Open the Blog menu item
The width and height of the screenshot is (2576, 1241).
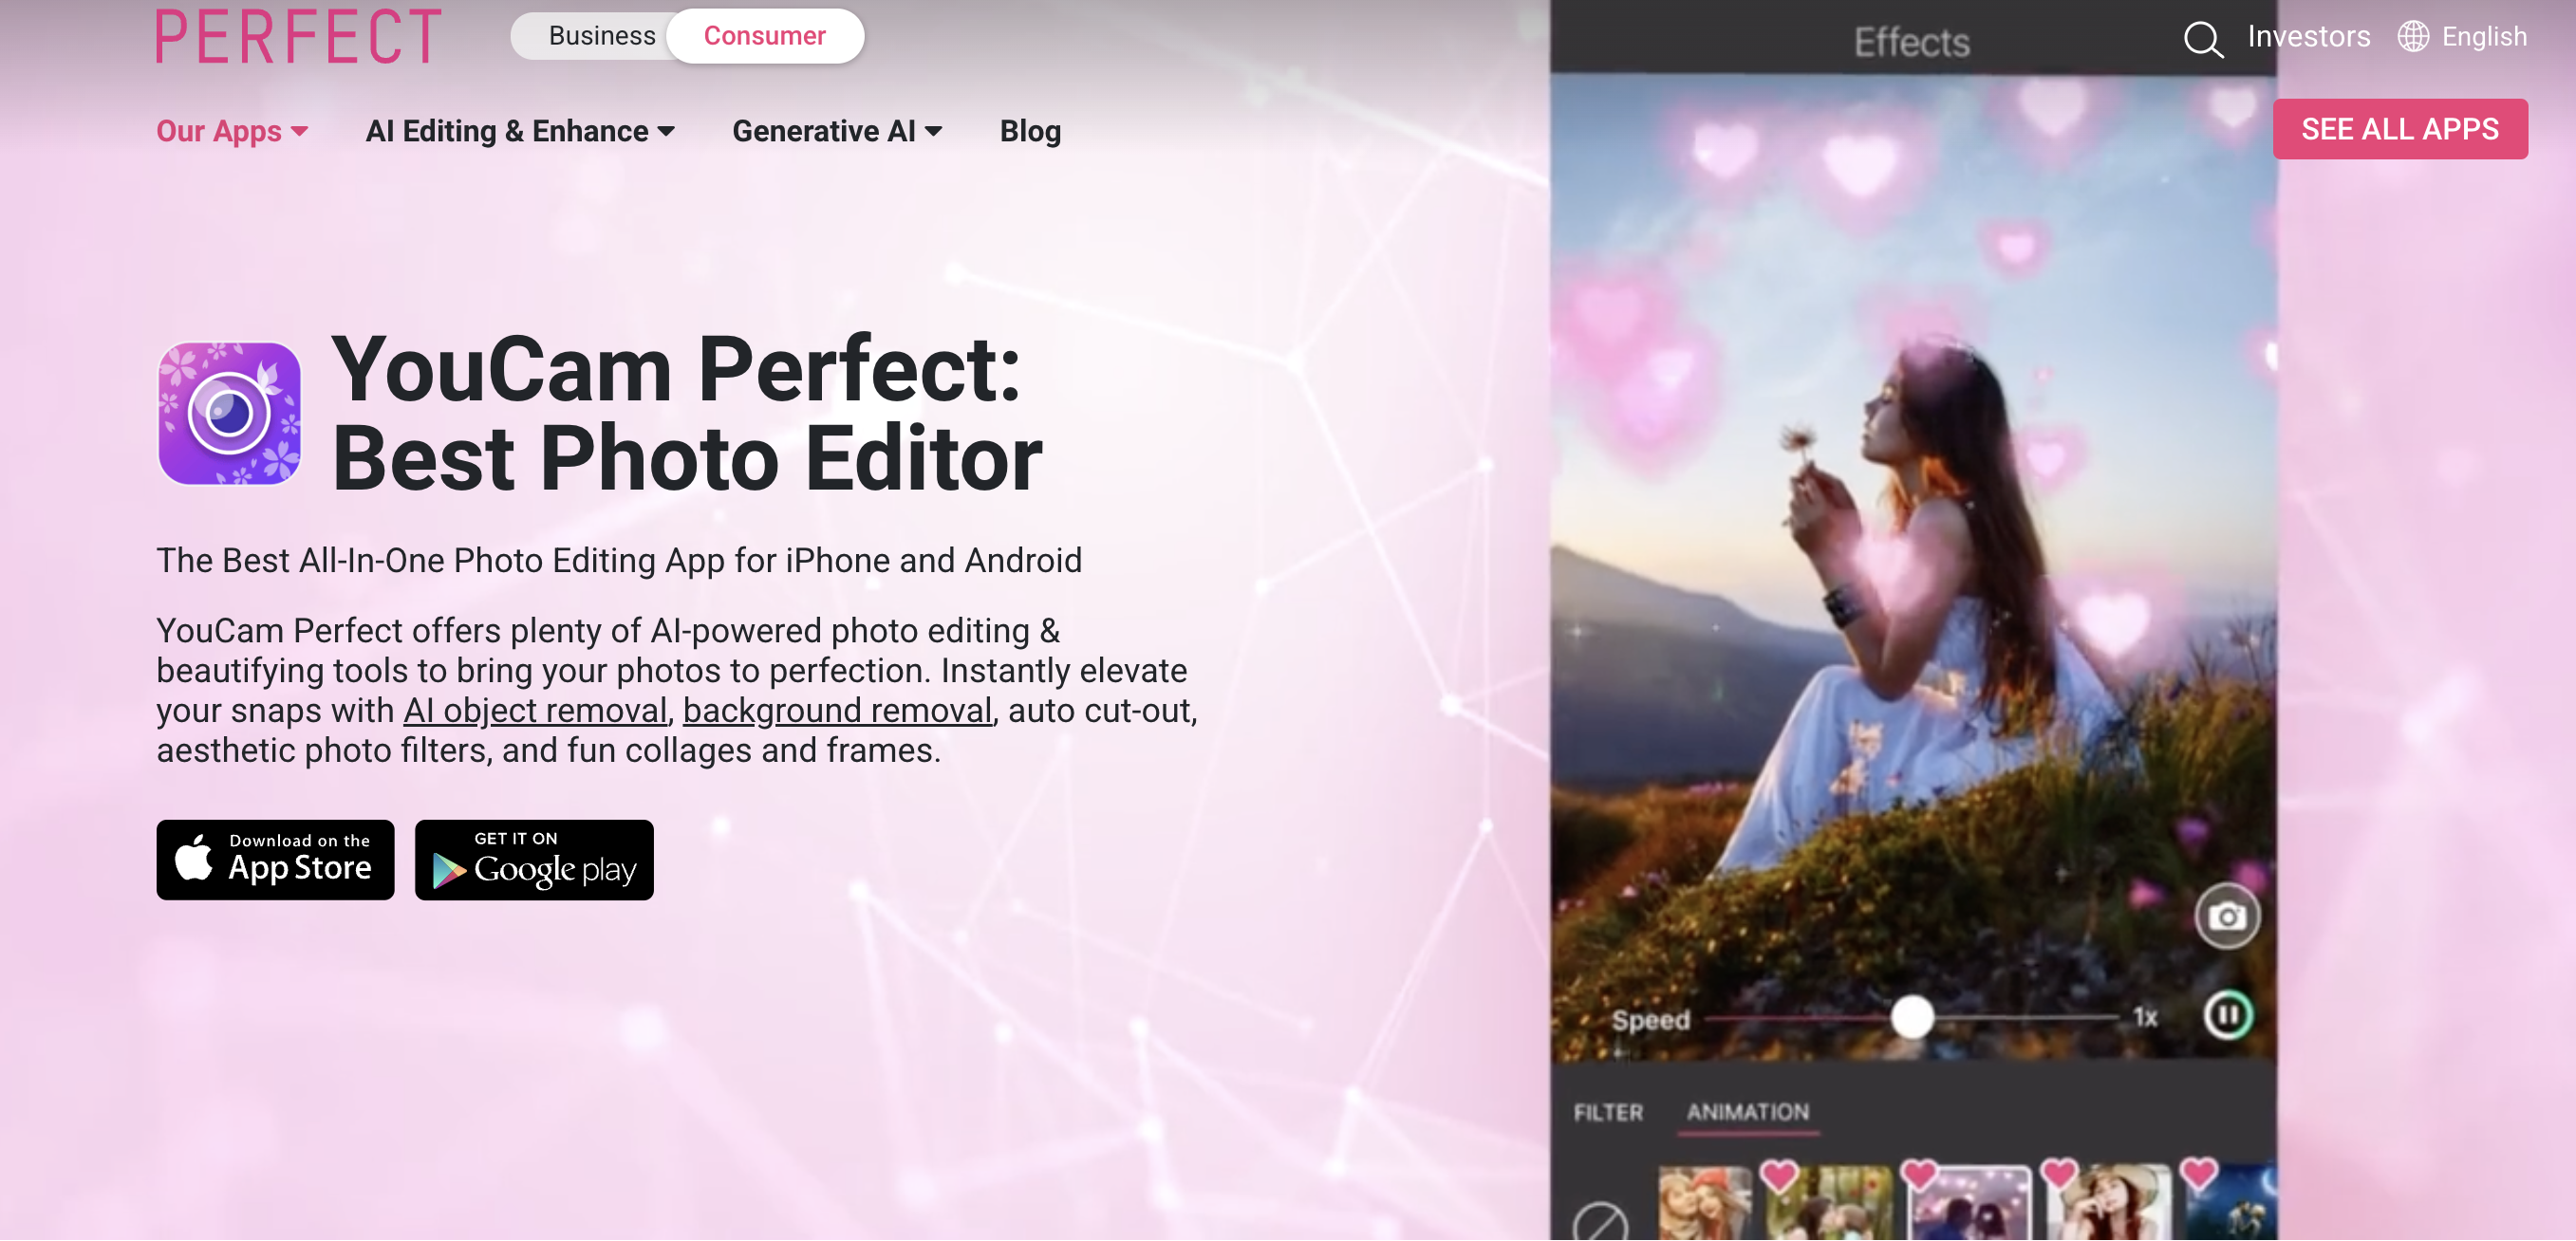pos(1030,128)
